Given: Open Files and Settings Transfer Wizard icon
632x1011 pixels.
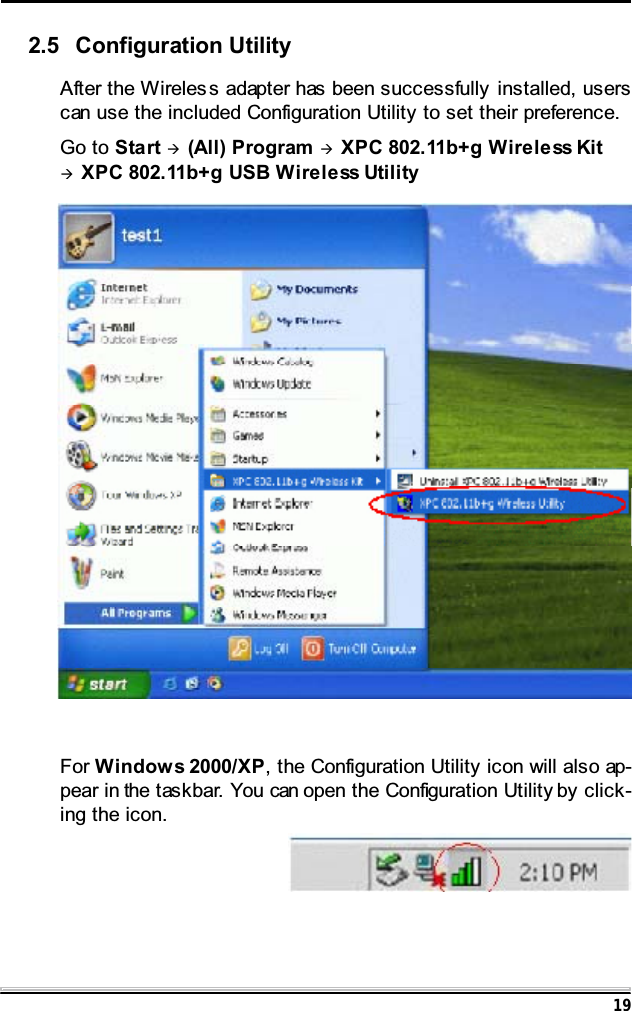Looking at the screenshot, I should click(x=81, y=535).
